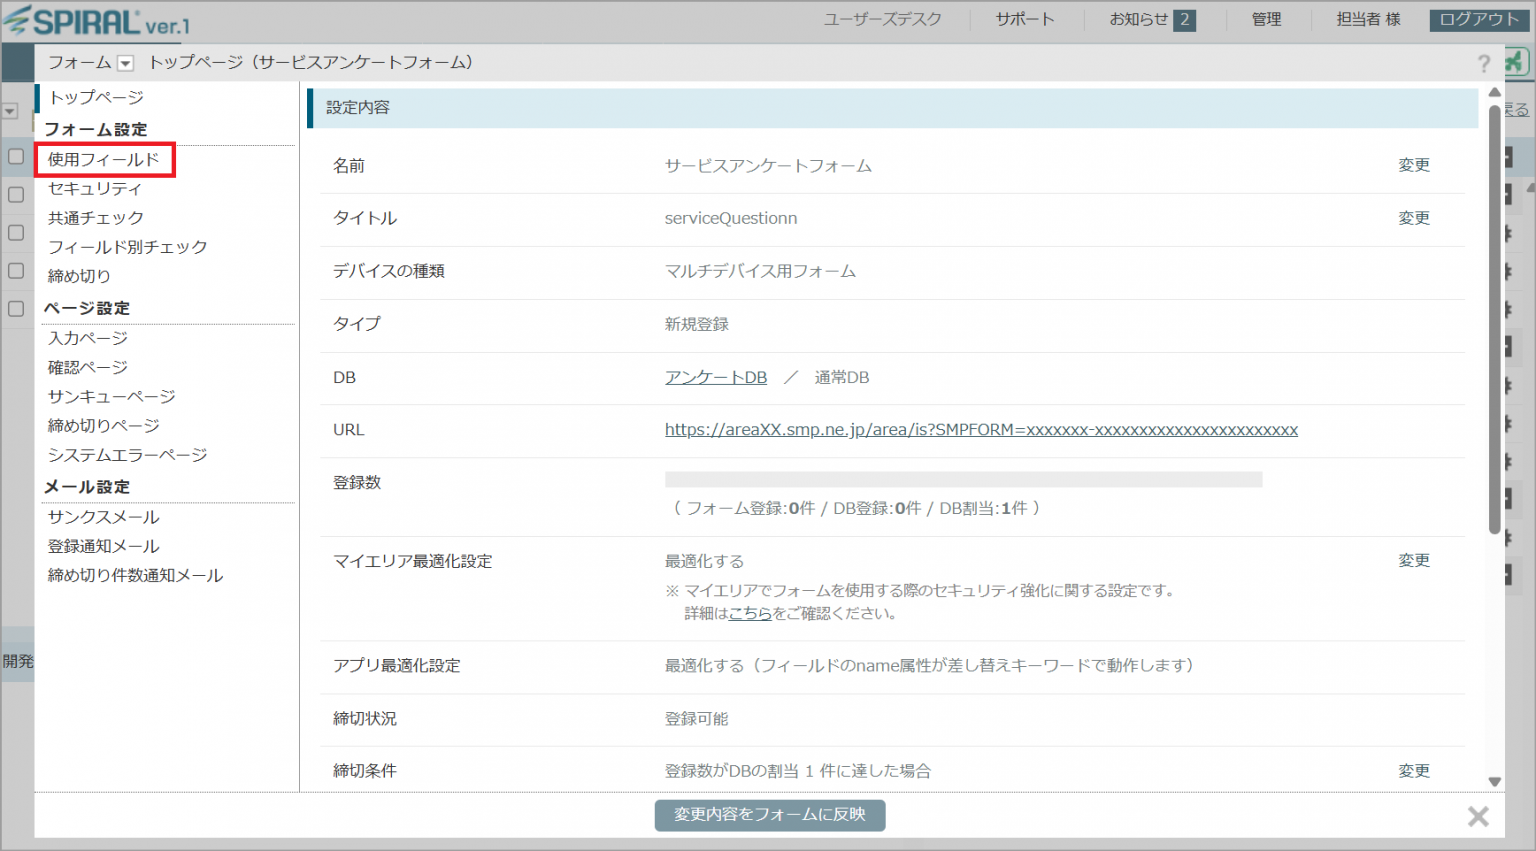Image resolution: width=1536 pixels, height=851 pixels.
Task: Open help with the question mark icon
Action: [1483, 64]
